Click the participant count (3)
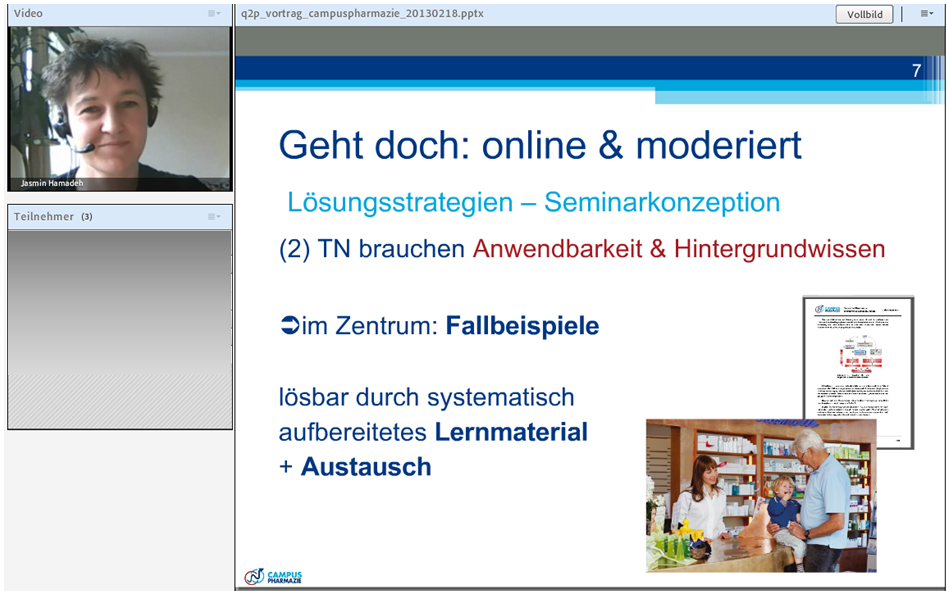 click(87, 217)
